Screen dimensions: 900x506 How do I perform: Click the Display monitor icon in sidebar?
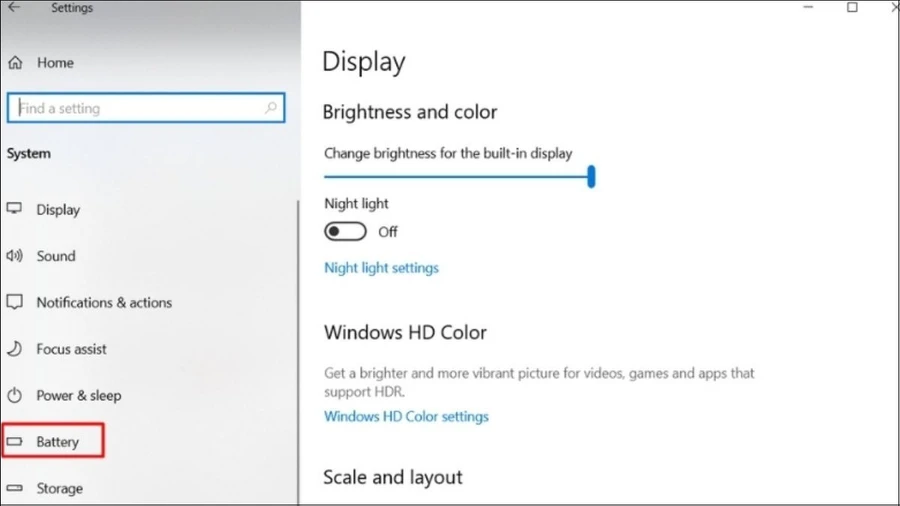[x=14, y=209]
